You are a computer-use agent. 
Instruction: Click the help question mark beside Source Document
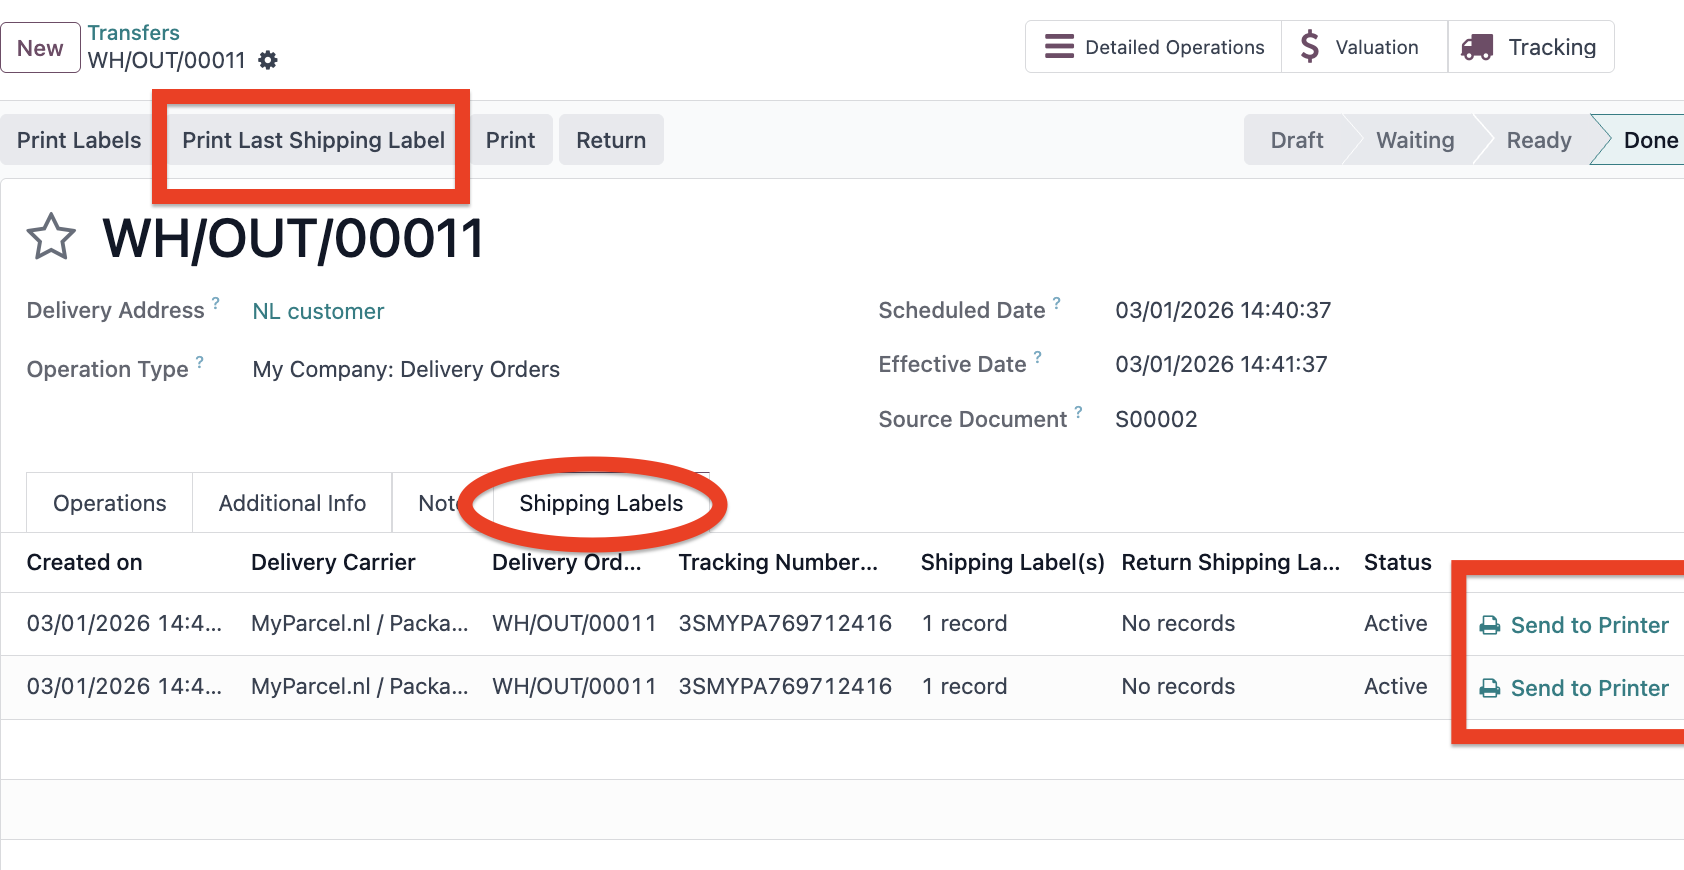(1079, 411)
